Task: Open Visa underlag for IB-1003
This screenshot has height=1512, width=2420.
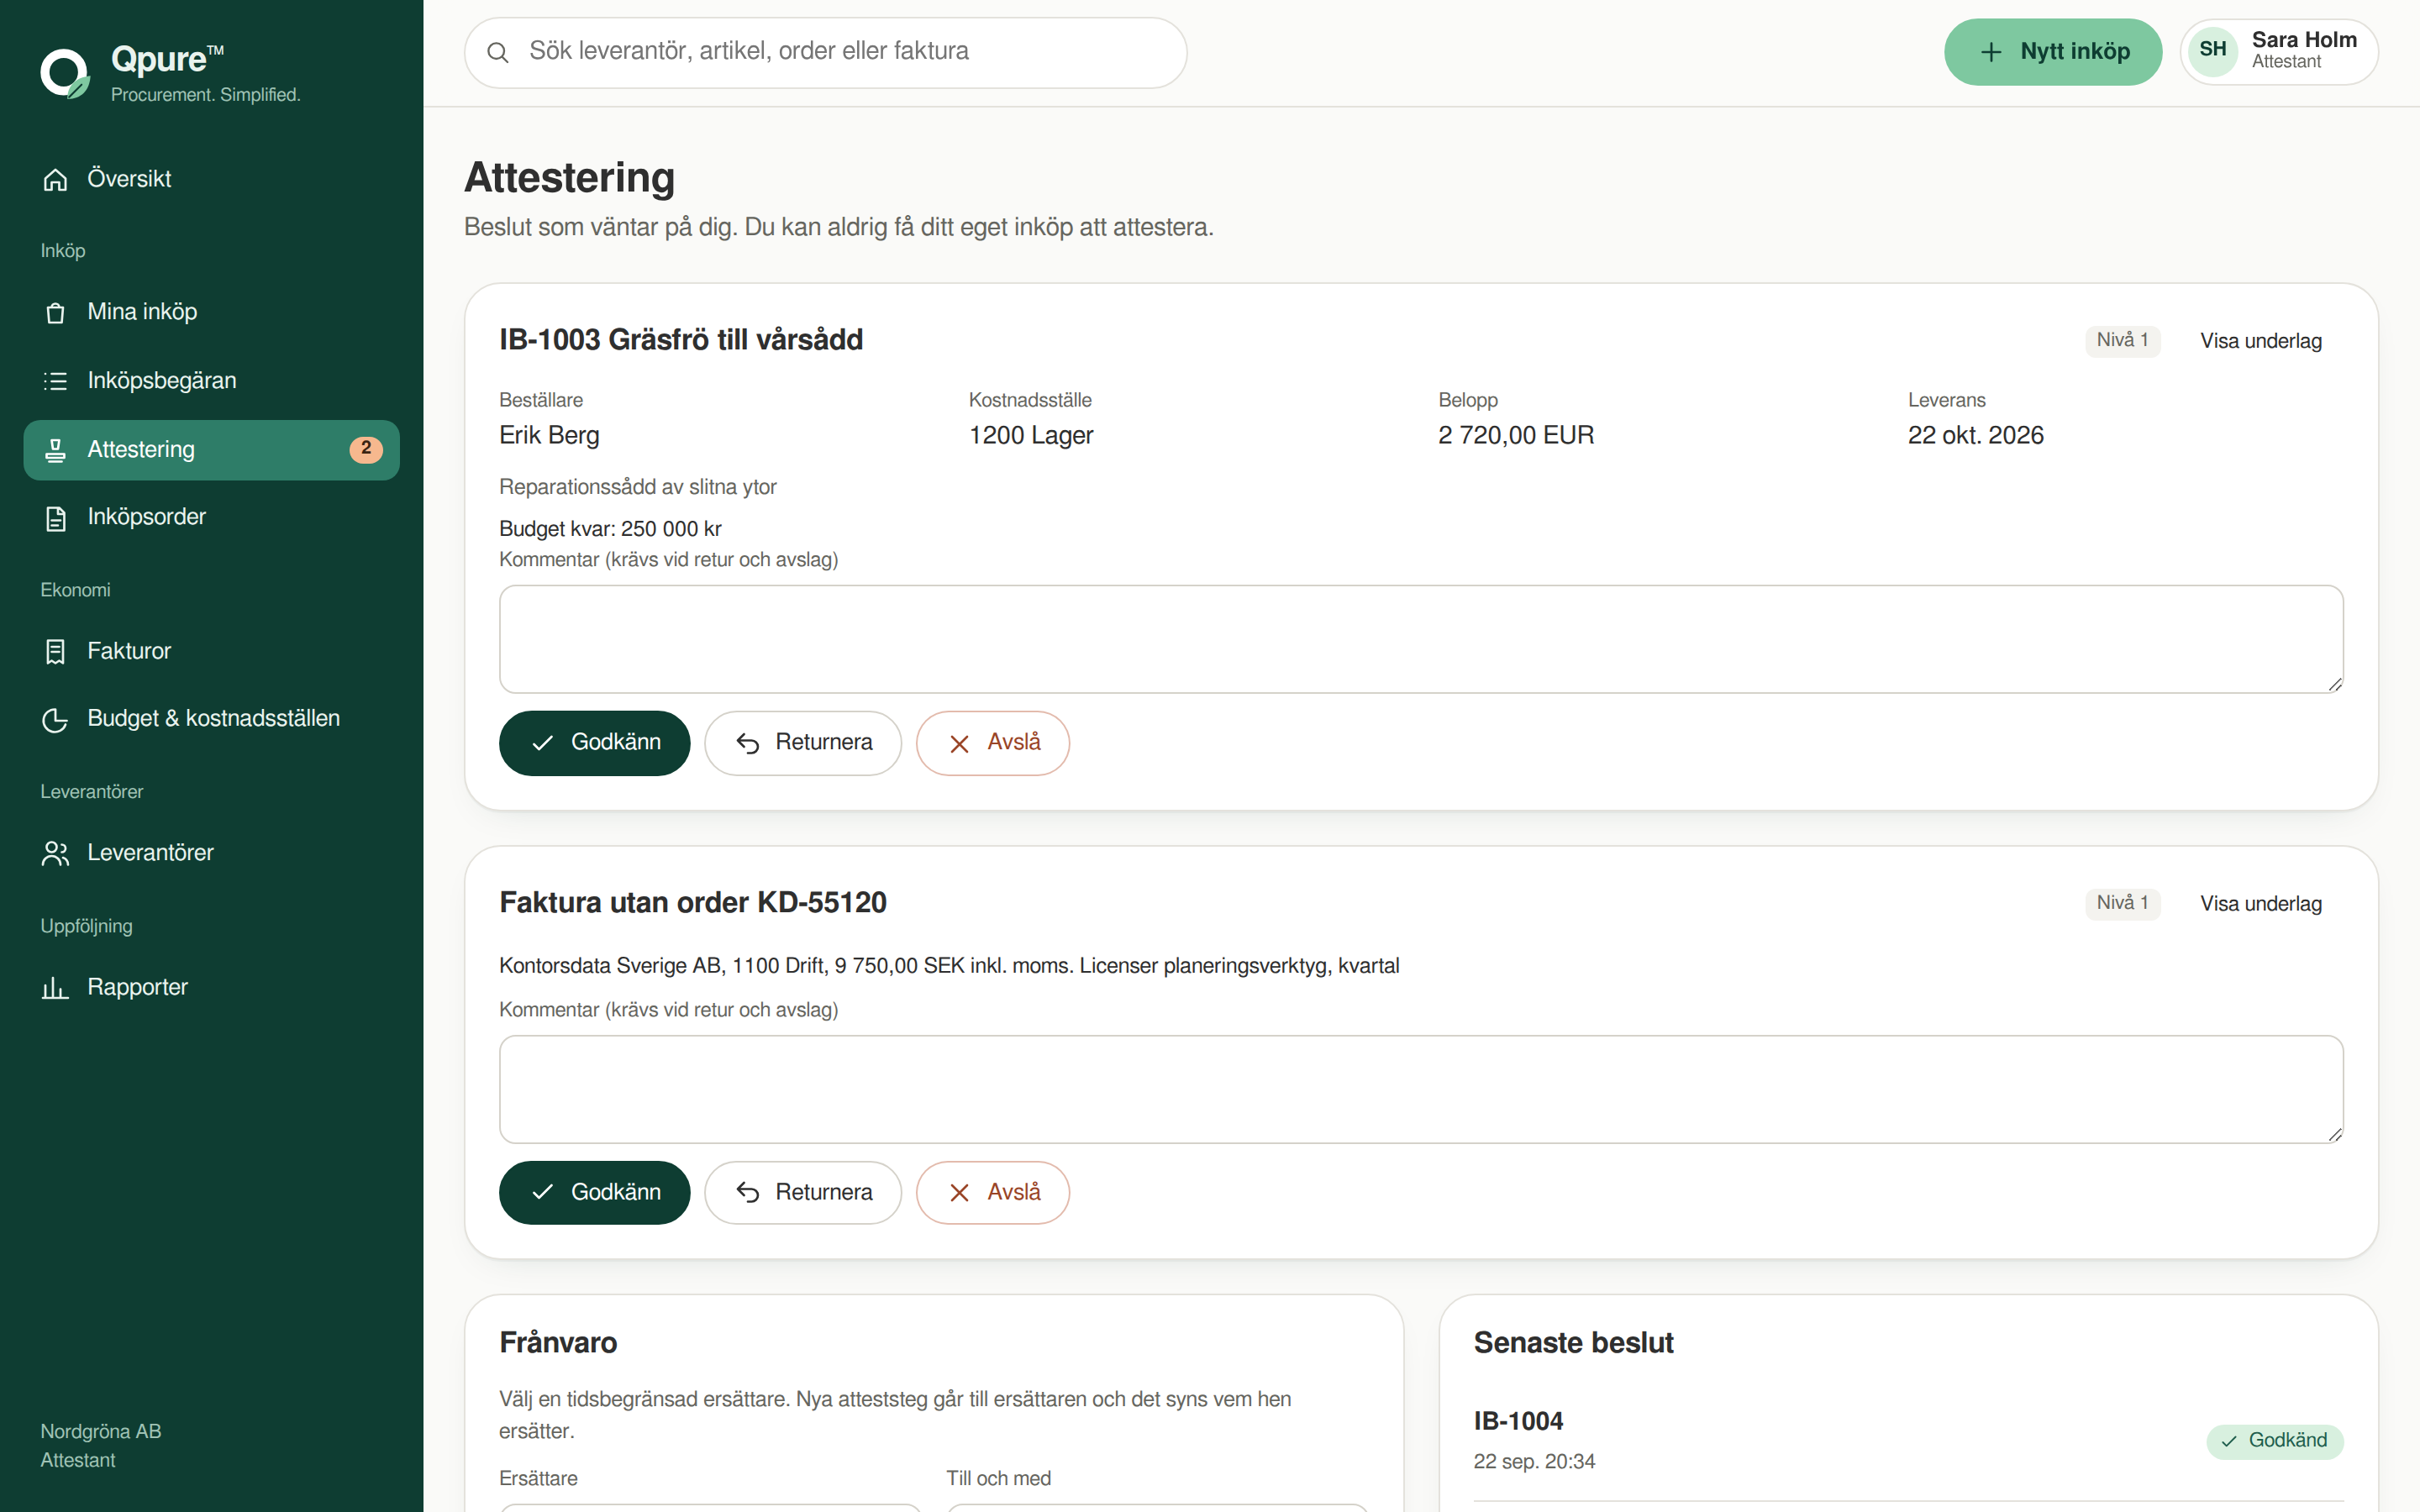Action: [2260, 341]
